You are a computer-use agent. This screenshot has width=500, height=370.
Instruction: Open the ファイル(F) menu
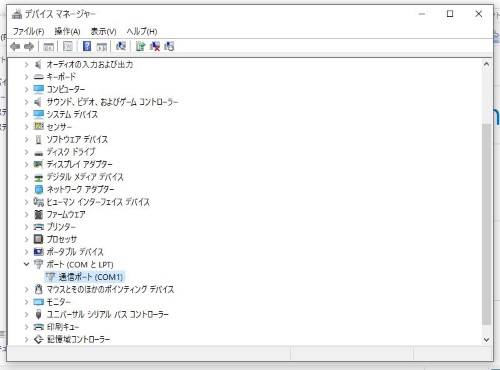point(28,31)
